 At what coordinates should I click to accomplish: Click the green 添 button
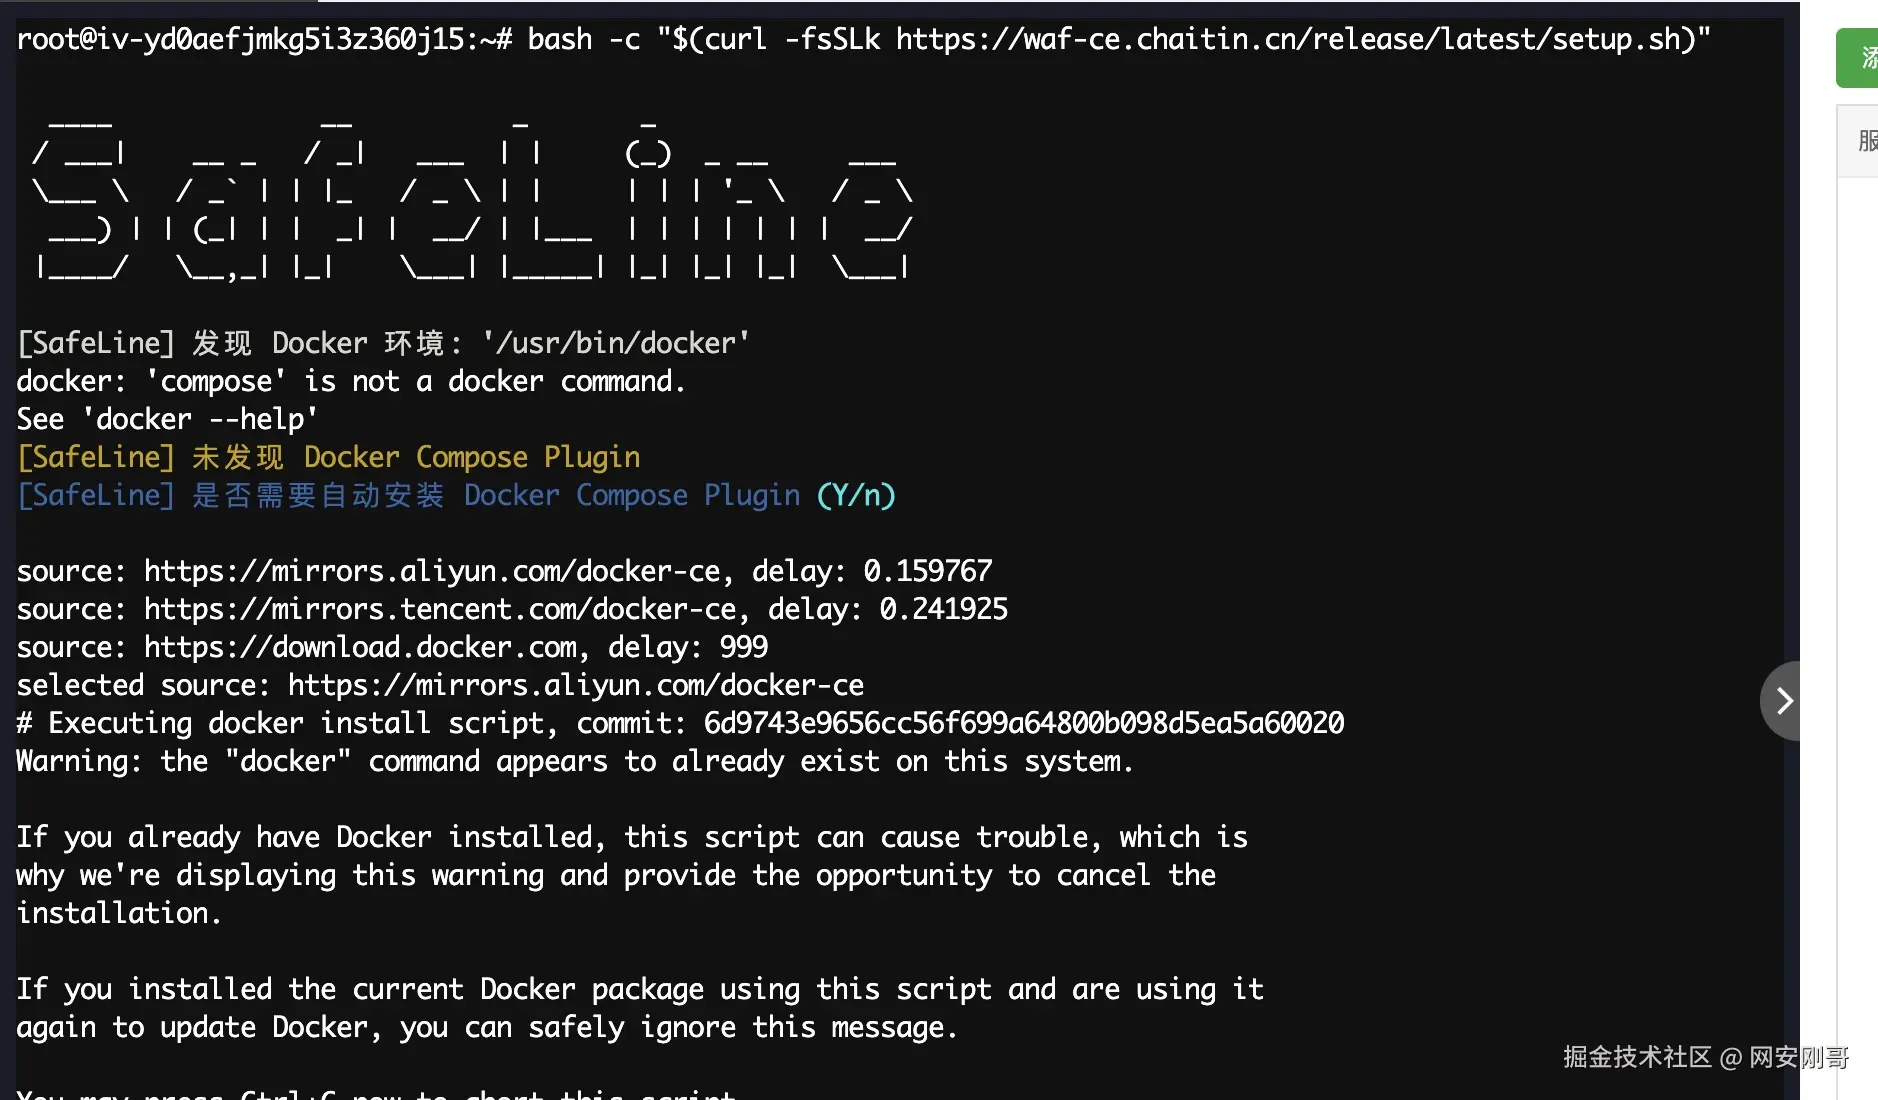coord(1860,58)
